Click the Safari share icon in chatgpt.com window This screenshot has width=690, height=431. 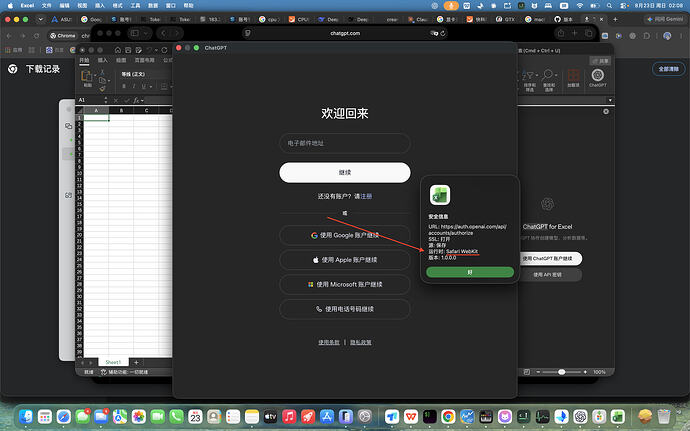[561, 33]
